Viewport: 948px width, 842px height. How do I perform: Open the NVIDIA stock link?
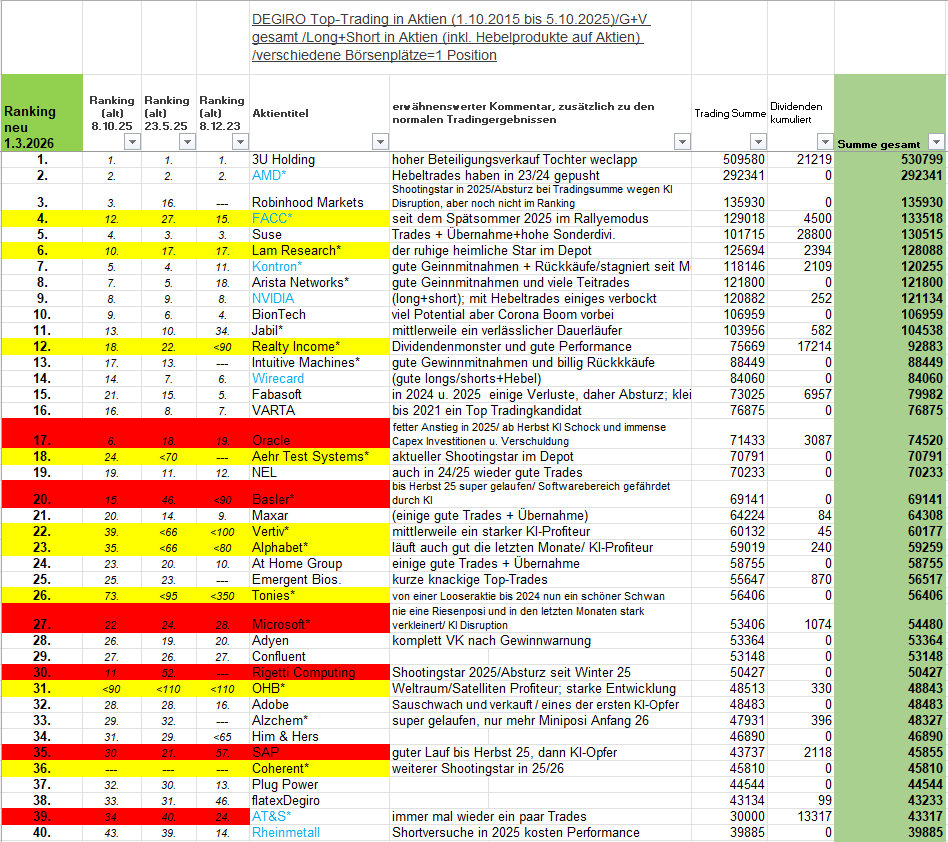point(274,298)
